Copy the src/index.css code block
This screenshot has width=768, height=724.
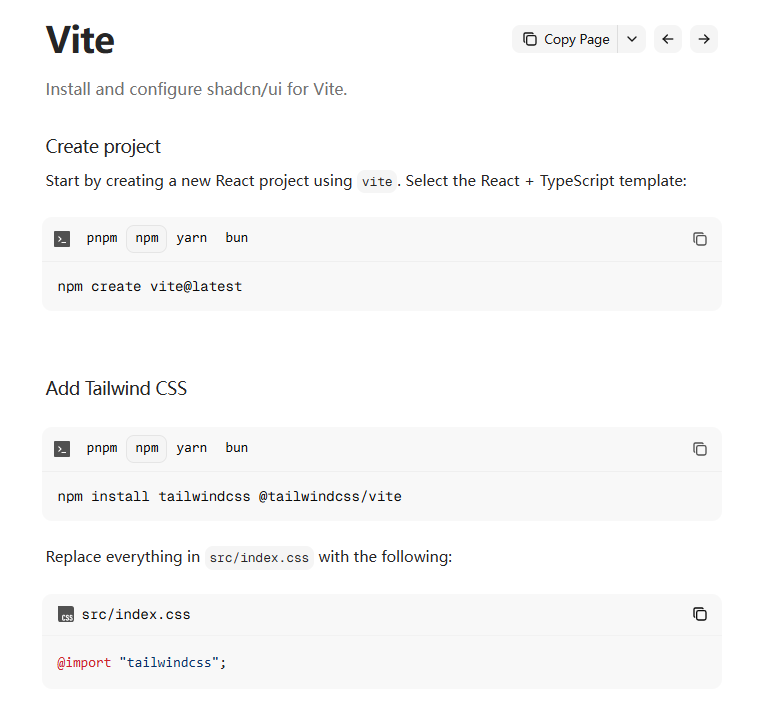(x=700, y=614)
